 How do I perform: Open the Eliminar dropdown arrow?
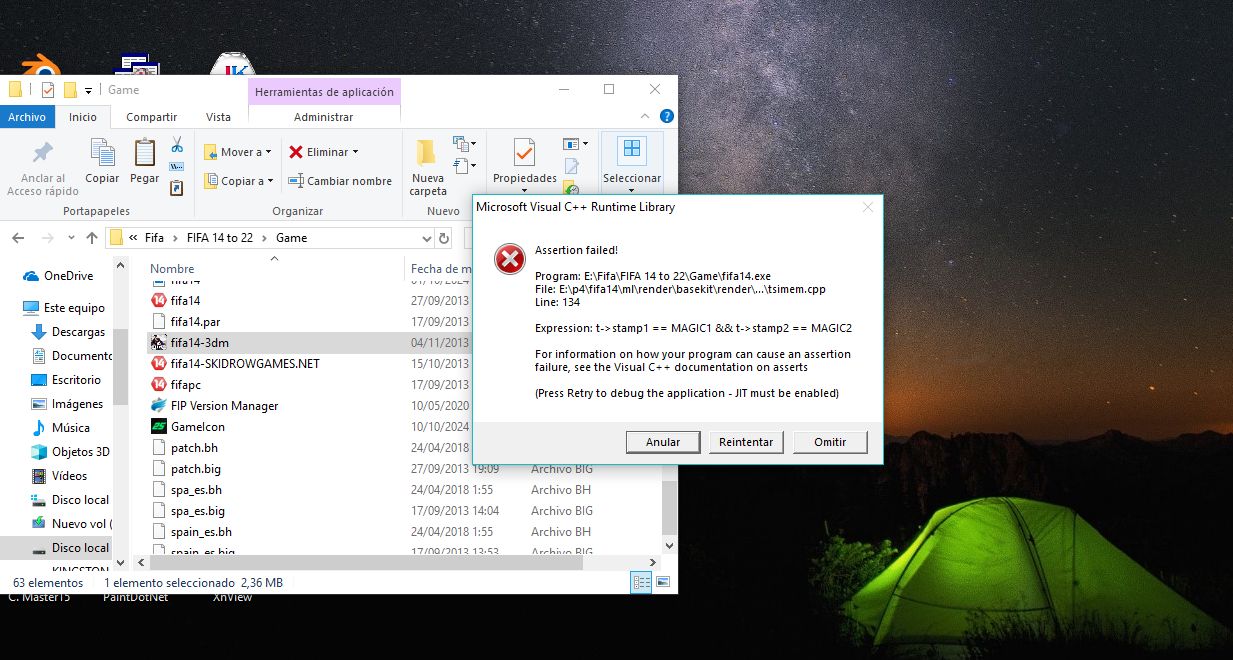point(355,152)
